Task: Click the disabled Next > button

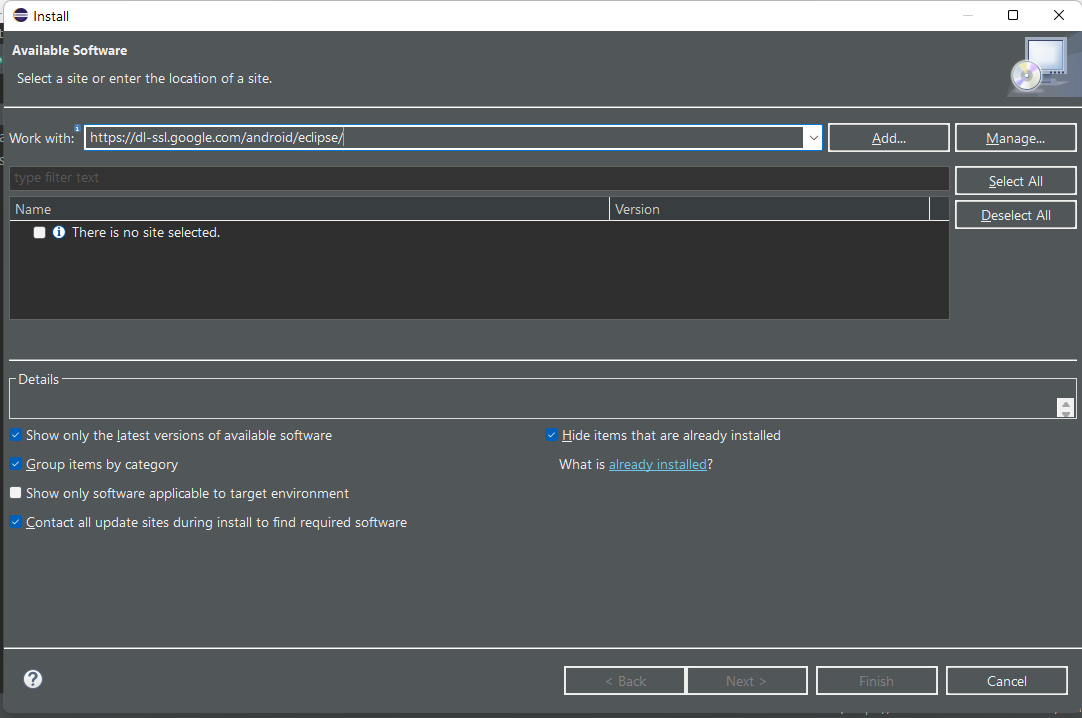Action: pyautogui.click(x=747, y=681)
